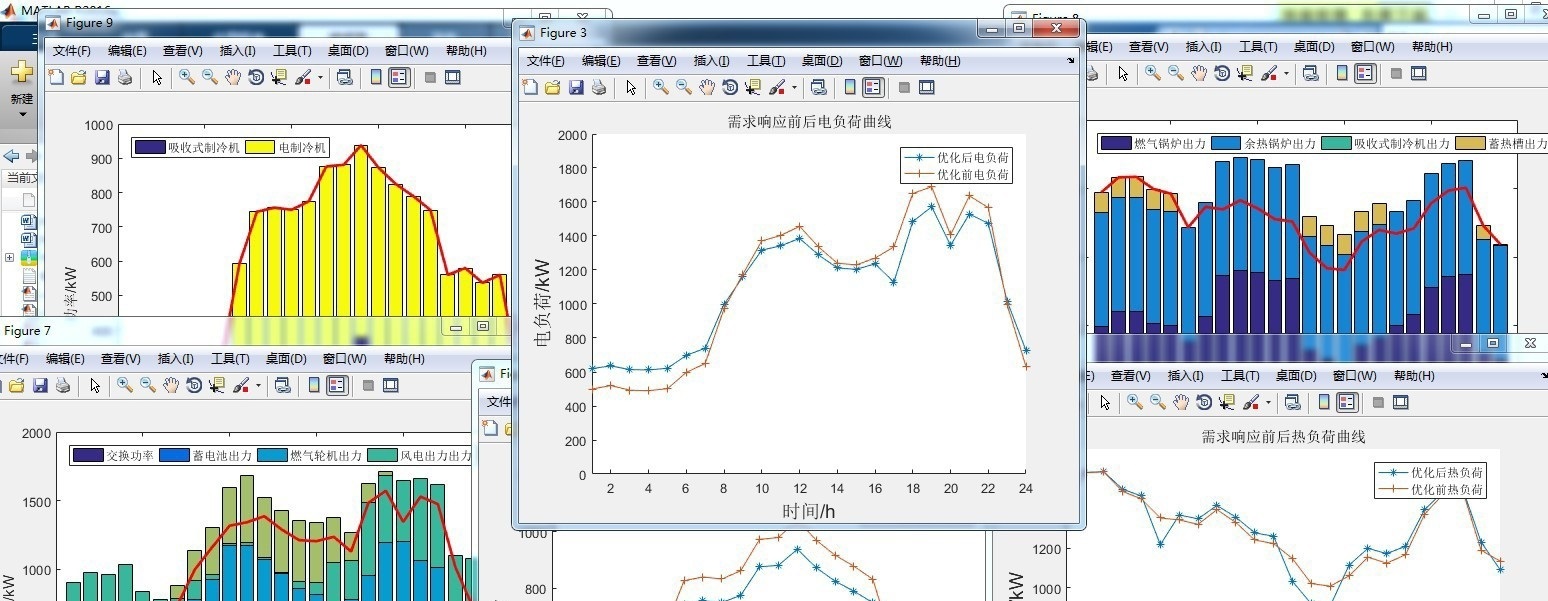Rotate 3D tool in Figure 7 toolbar
This screenshot has height=601, width=1548.
(x=194, y=385)
